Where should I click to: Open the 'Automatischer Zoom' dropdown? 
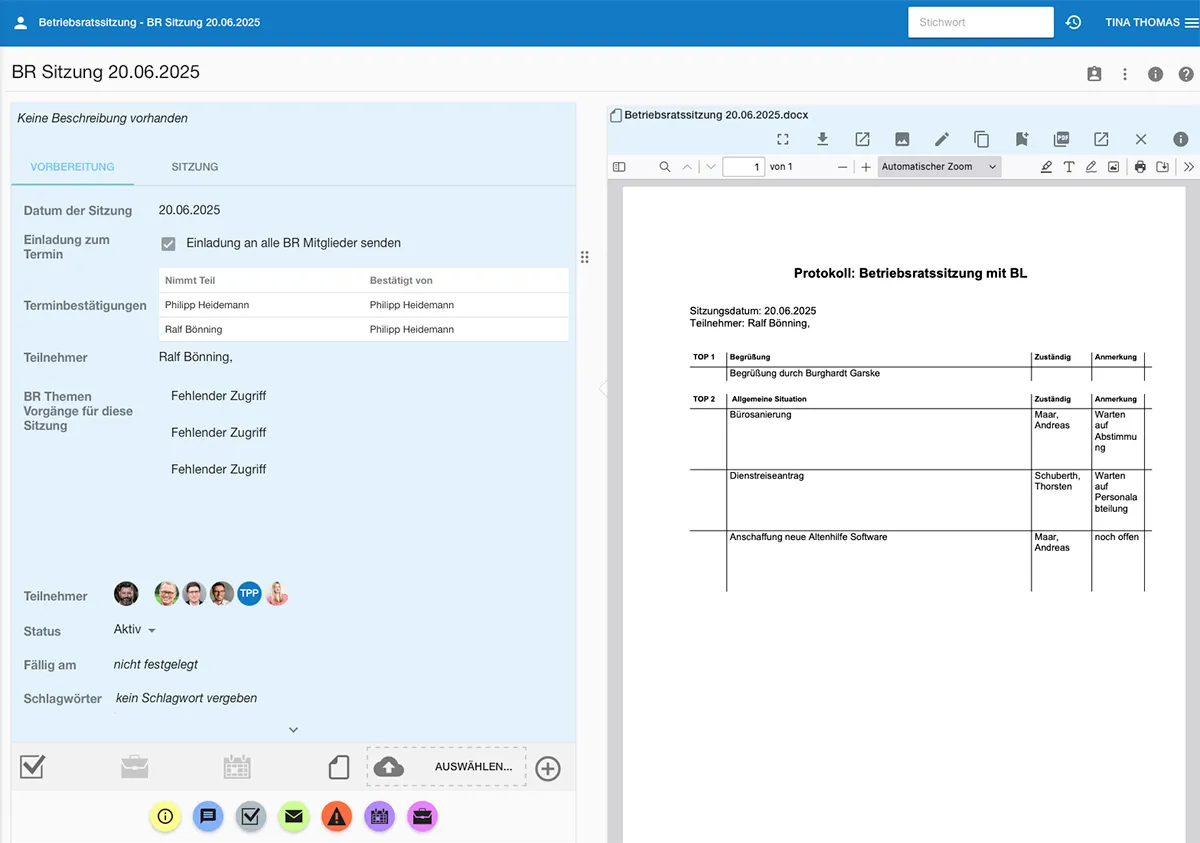click(x=939, y=167)
